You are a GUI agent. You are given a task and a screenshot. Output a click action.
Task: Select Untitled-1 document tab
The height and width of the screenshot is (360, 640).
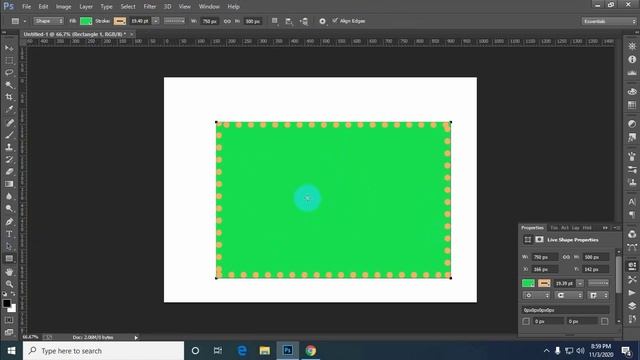click(x=75, y=34)
